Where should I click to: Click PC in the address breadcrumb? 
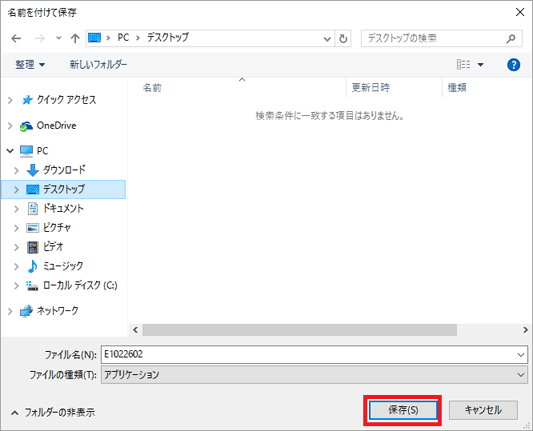(123, 38)
